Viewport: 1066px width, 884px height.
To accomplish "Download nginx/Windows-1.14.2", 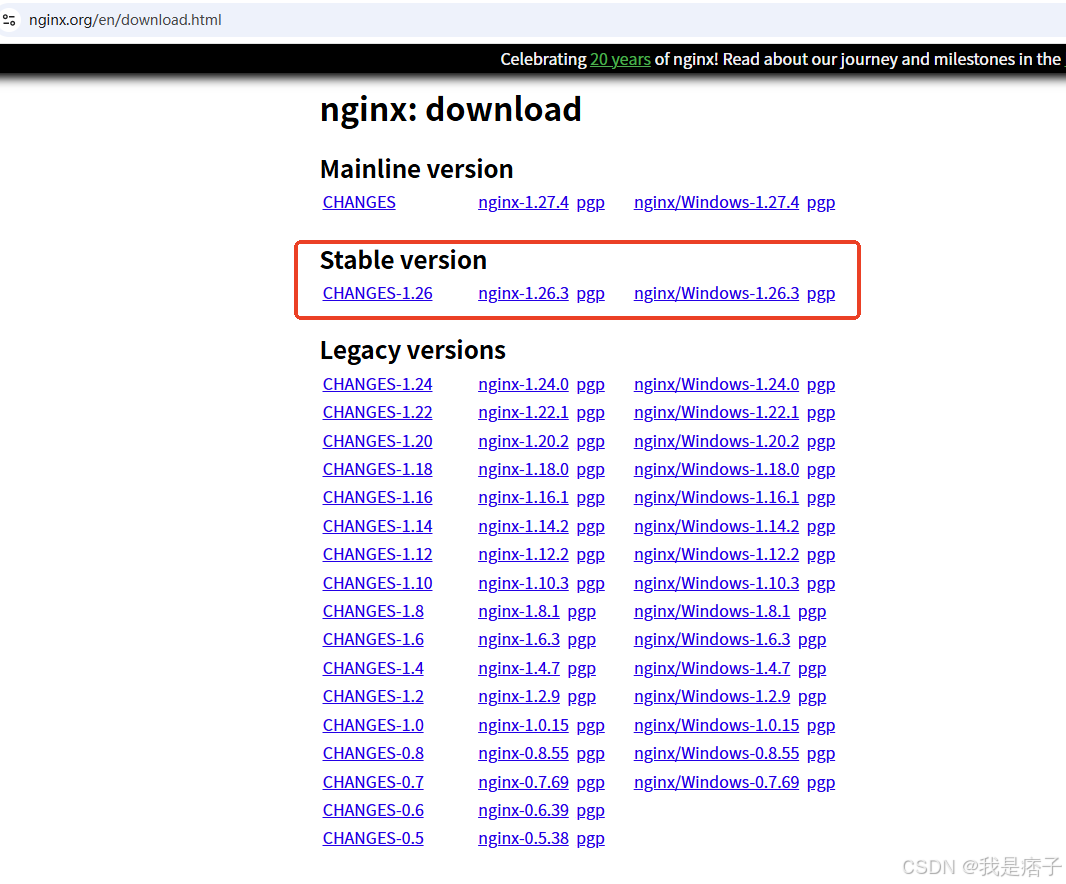I will click(716, 527).
